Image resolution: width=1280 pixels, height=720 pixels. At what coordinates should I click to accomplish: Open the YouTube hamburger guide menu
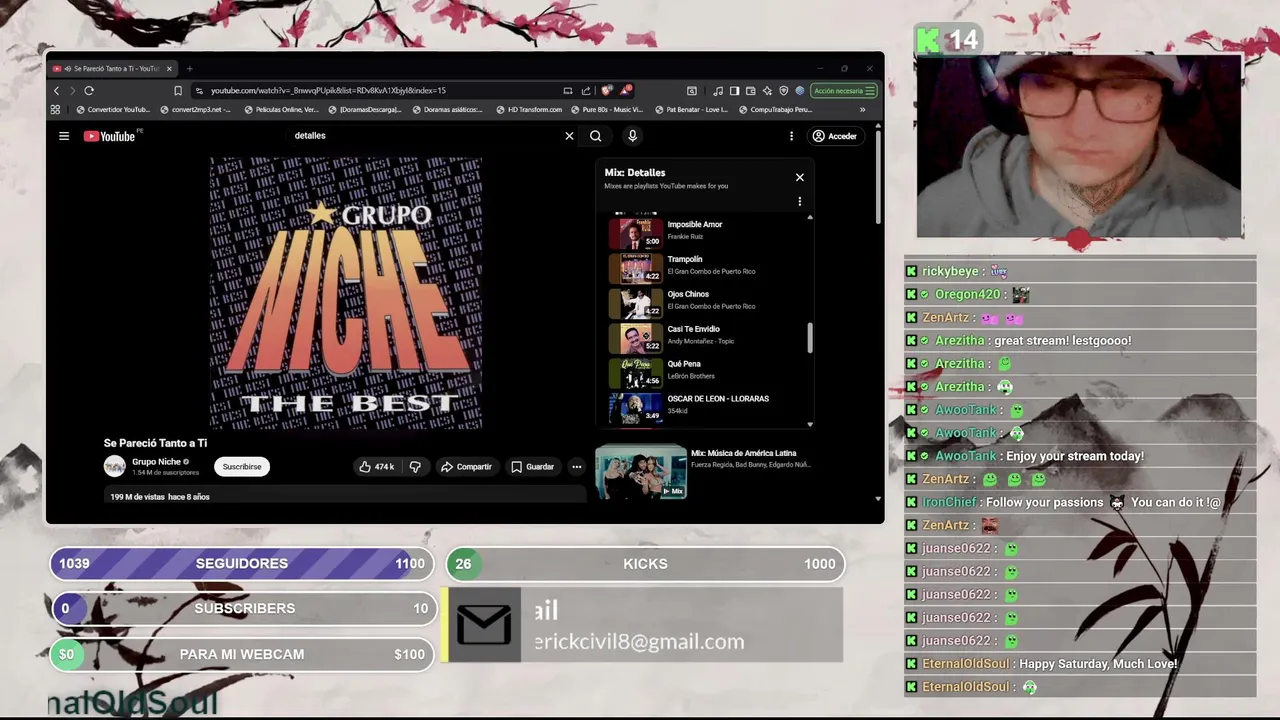pyautogui.click(x=64, y=136)
